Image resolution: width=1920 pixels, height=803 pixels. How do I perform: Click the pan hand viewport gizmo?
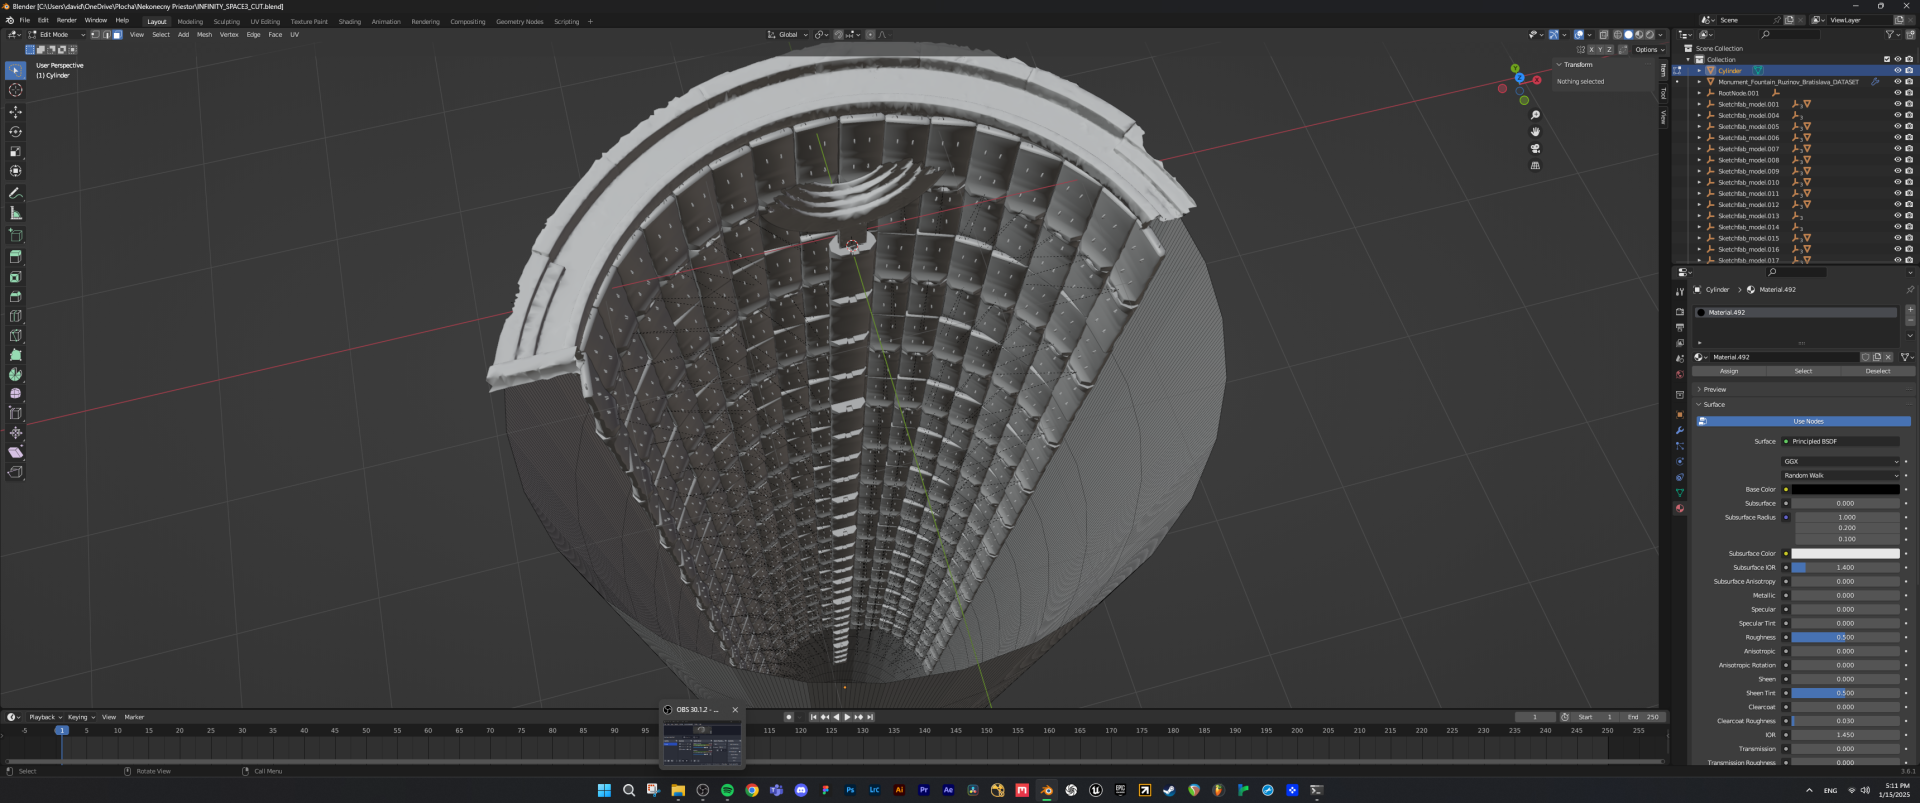coord(1535,132)
